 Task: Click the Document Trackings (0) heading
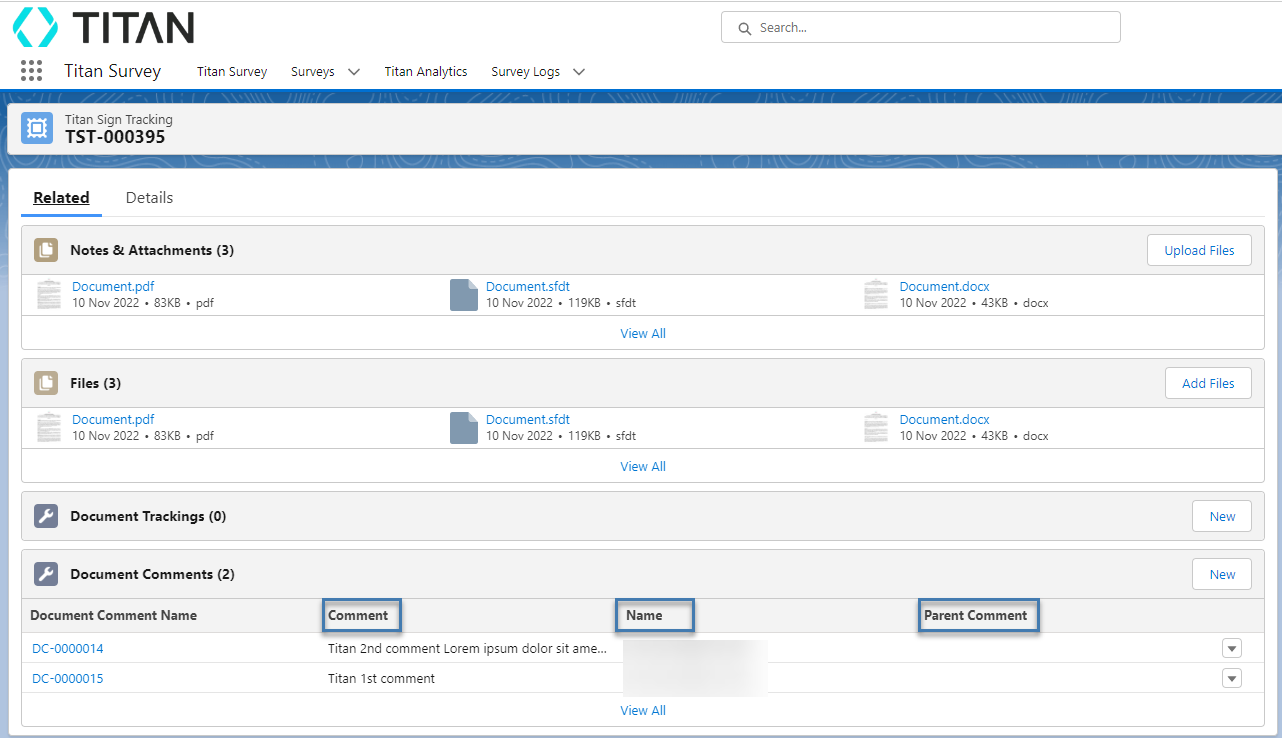148,516
